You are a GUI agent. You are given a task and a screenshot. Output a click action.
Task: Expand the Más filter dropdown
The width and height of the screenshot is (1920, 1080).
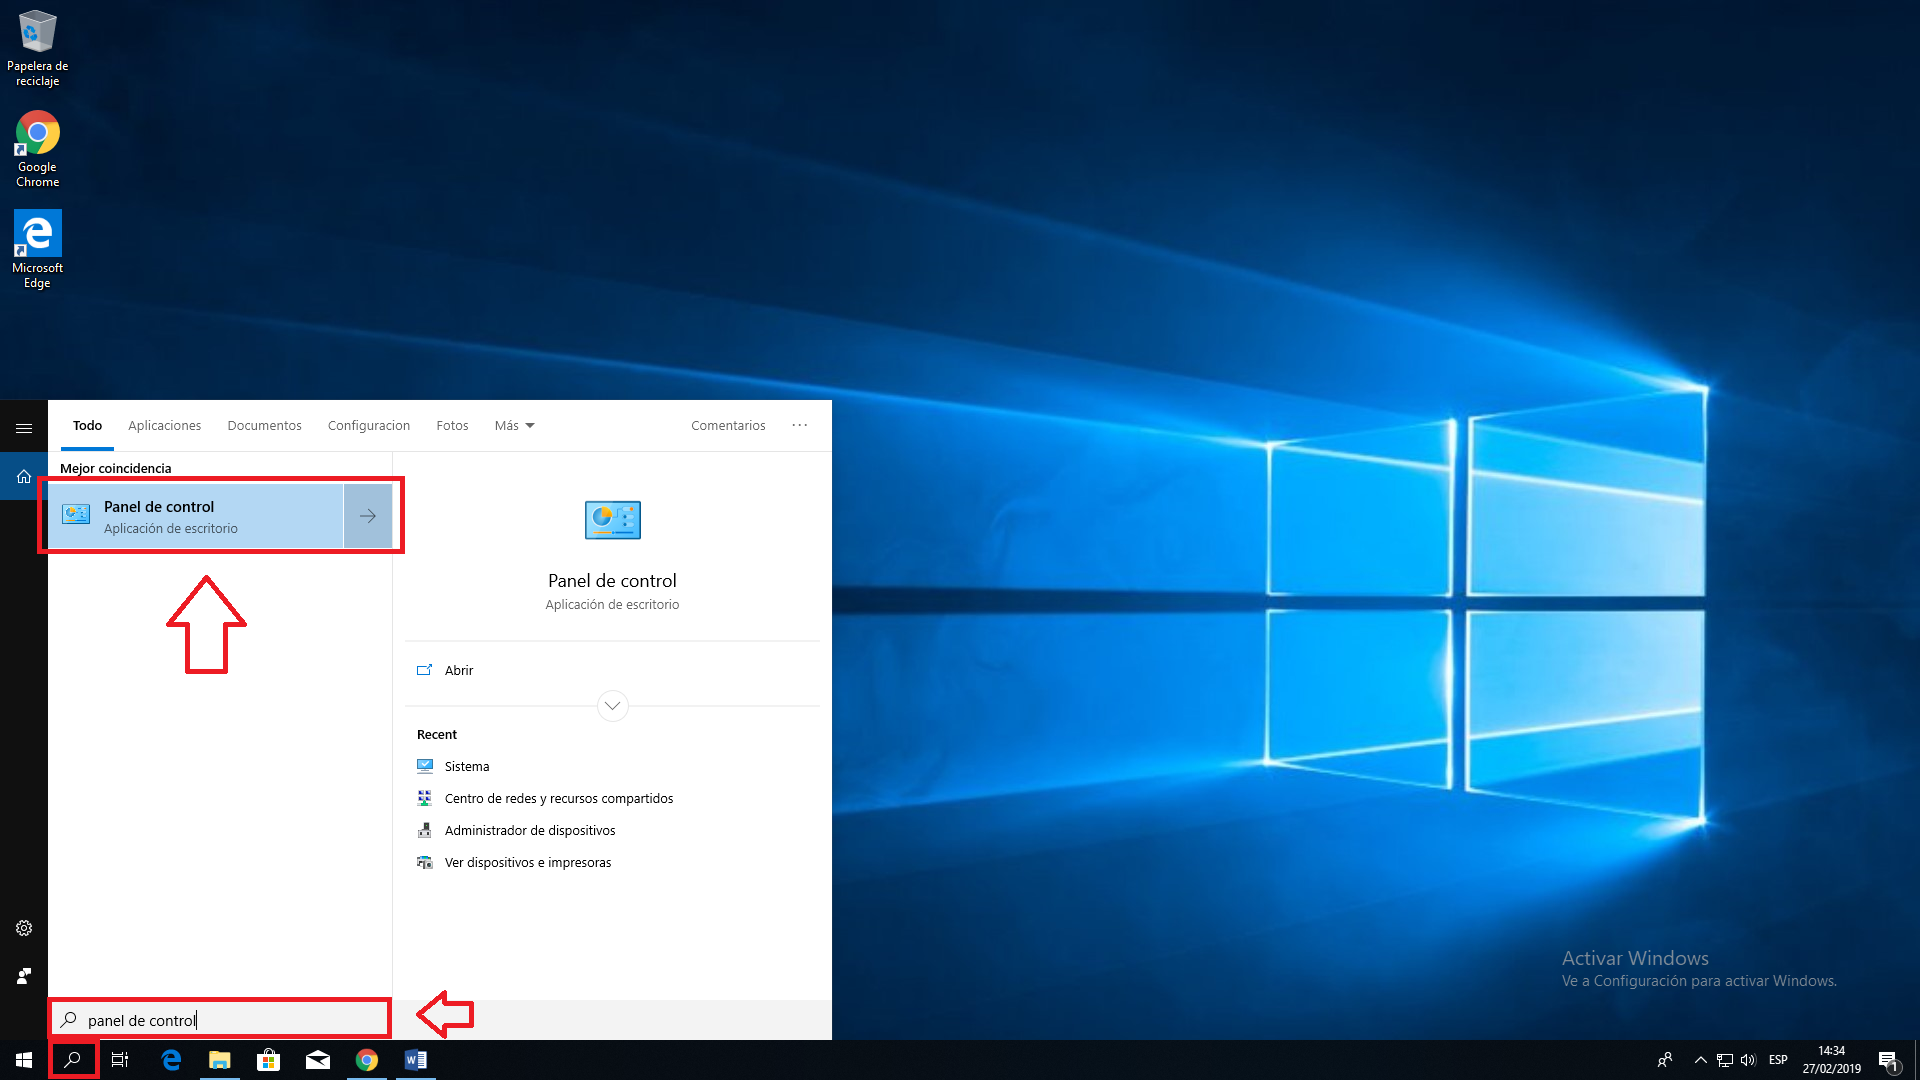tap(514, 426)
